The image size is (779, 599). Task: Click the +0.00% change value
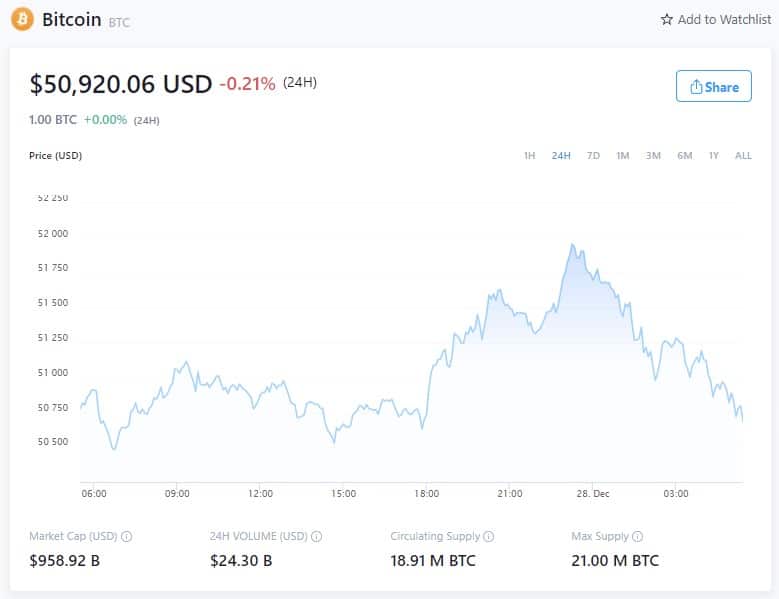[x=105, y=120]
